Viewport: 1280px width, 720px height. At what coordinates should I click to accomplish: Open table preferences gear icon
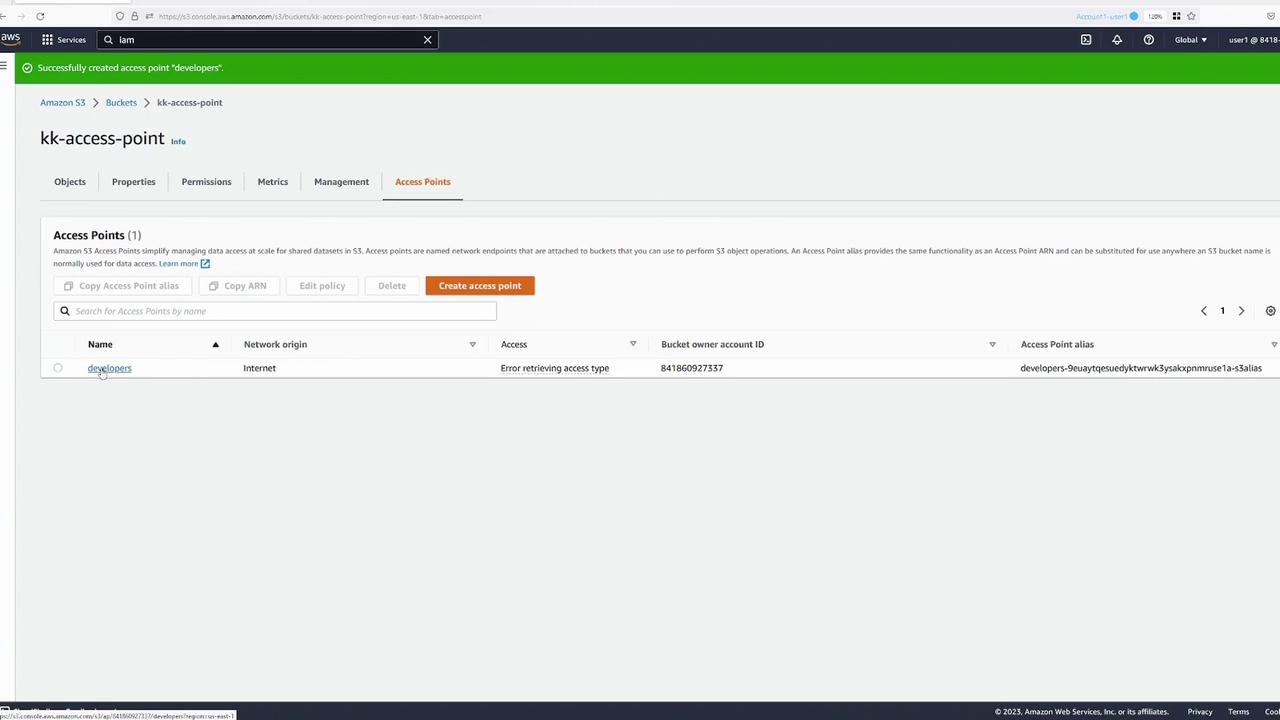point(1270,311)
